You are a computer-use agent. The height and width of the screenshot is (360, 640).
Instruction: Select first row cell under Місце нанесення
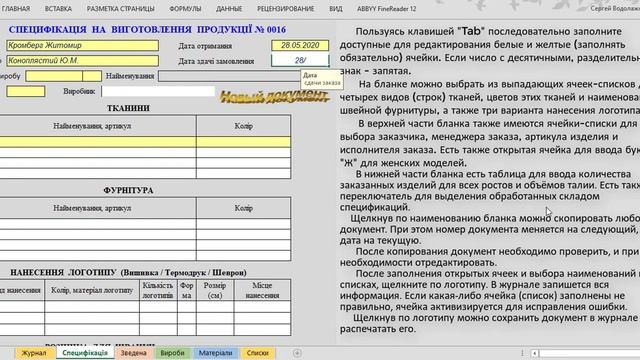coord(262,307)
